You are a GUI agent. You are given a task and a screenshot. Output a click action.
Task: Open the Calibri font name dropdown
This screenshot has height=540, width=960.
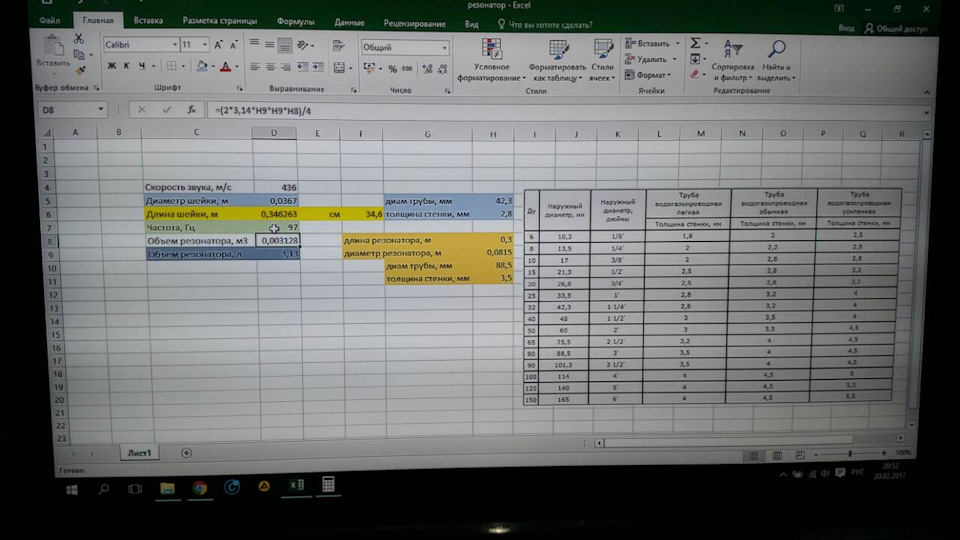point(174,45)
